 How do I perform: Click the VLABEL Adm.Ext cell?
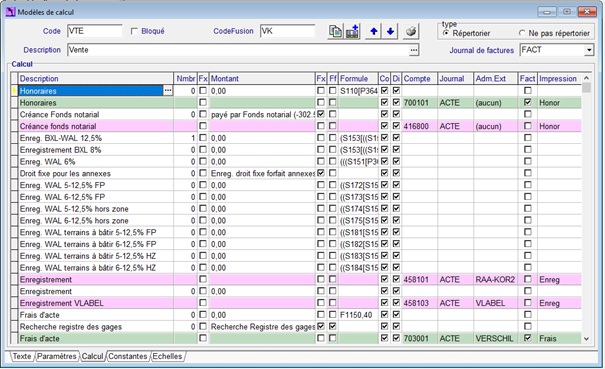495,303
